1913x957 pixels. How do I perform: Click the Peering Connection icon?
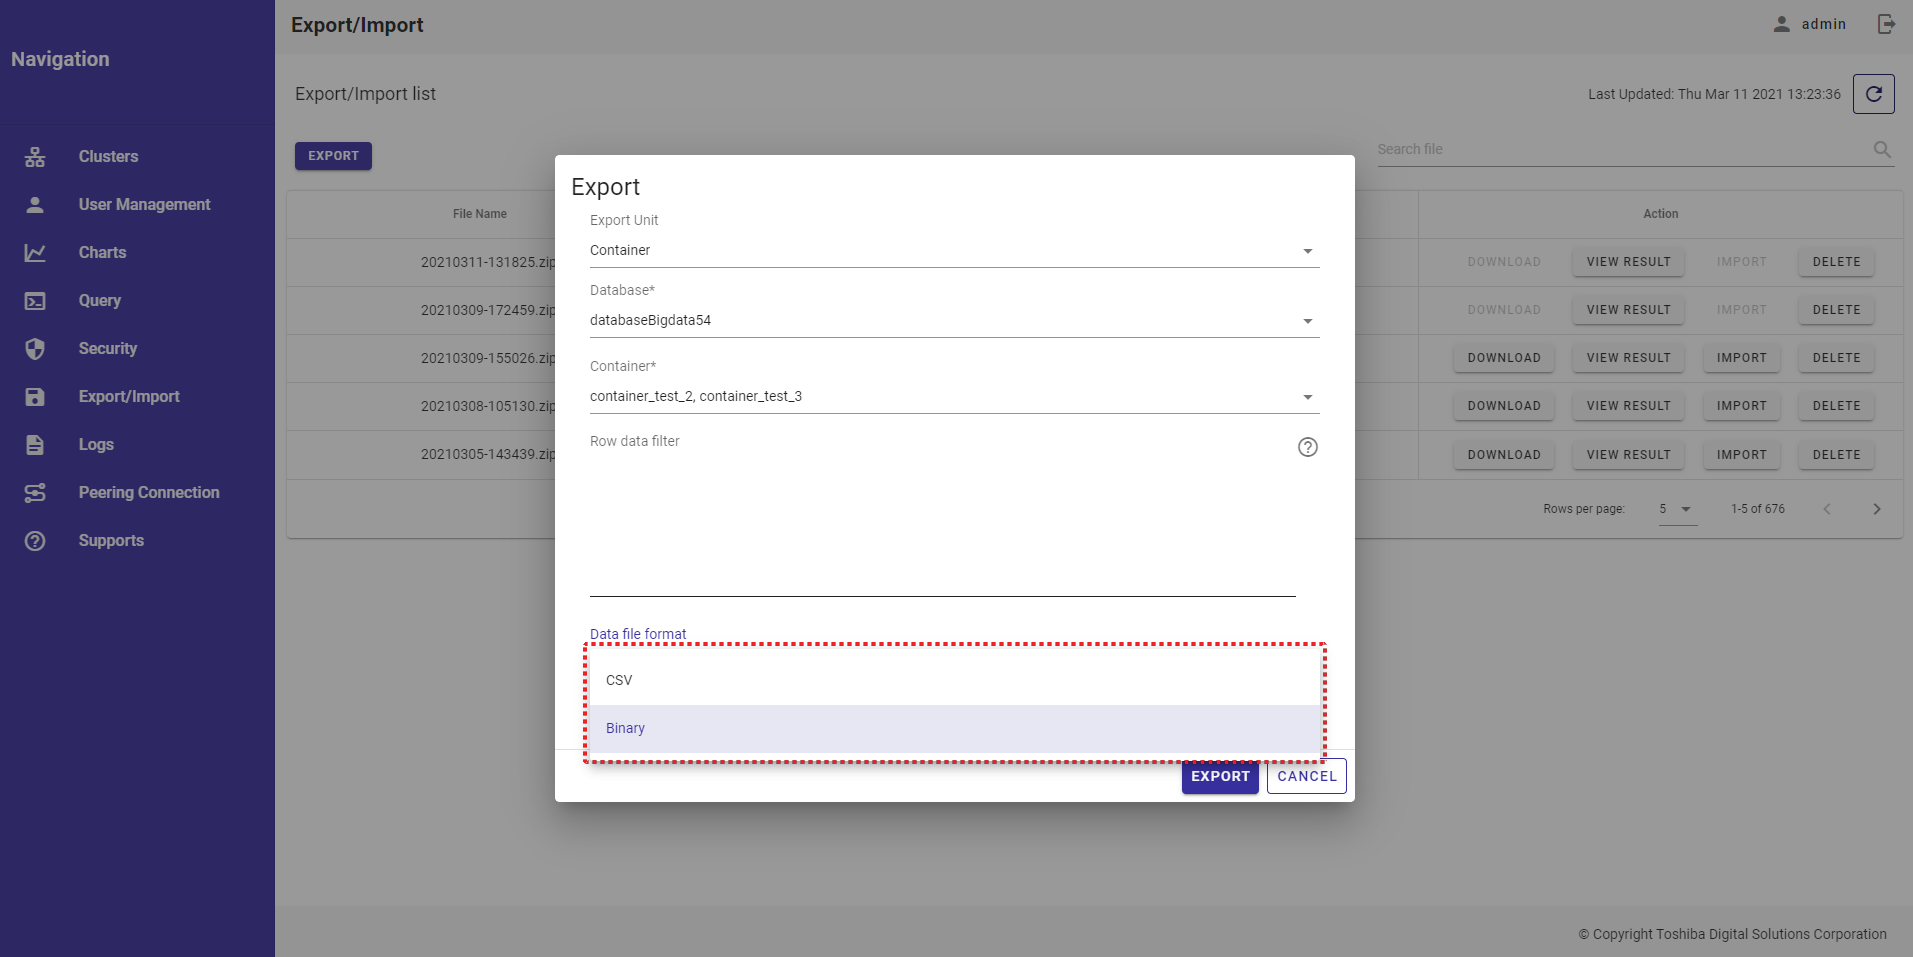35,492
